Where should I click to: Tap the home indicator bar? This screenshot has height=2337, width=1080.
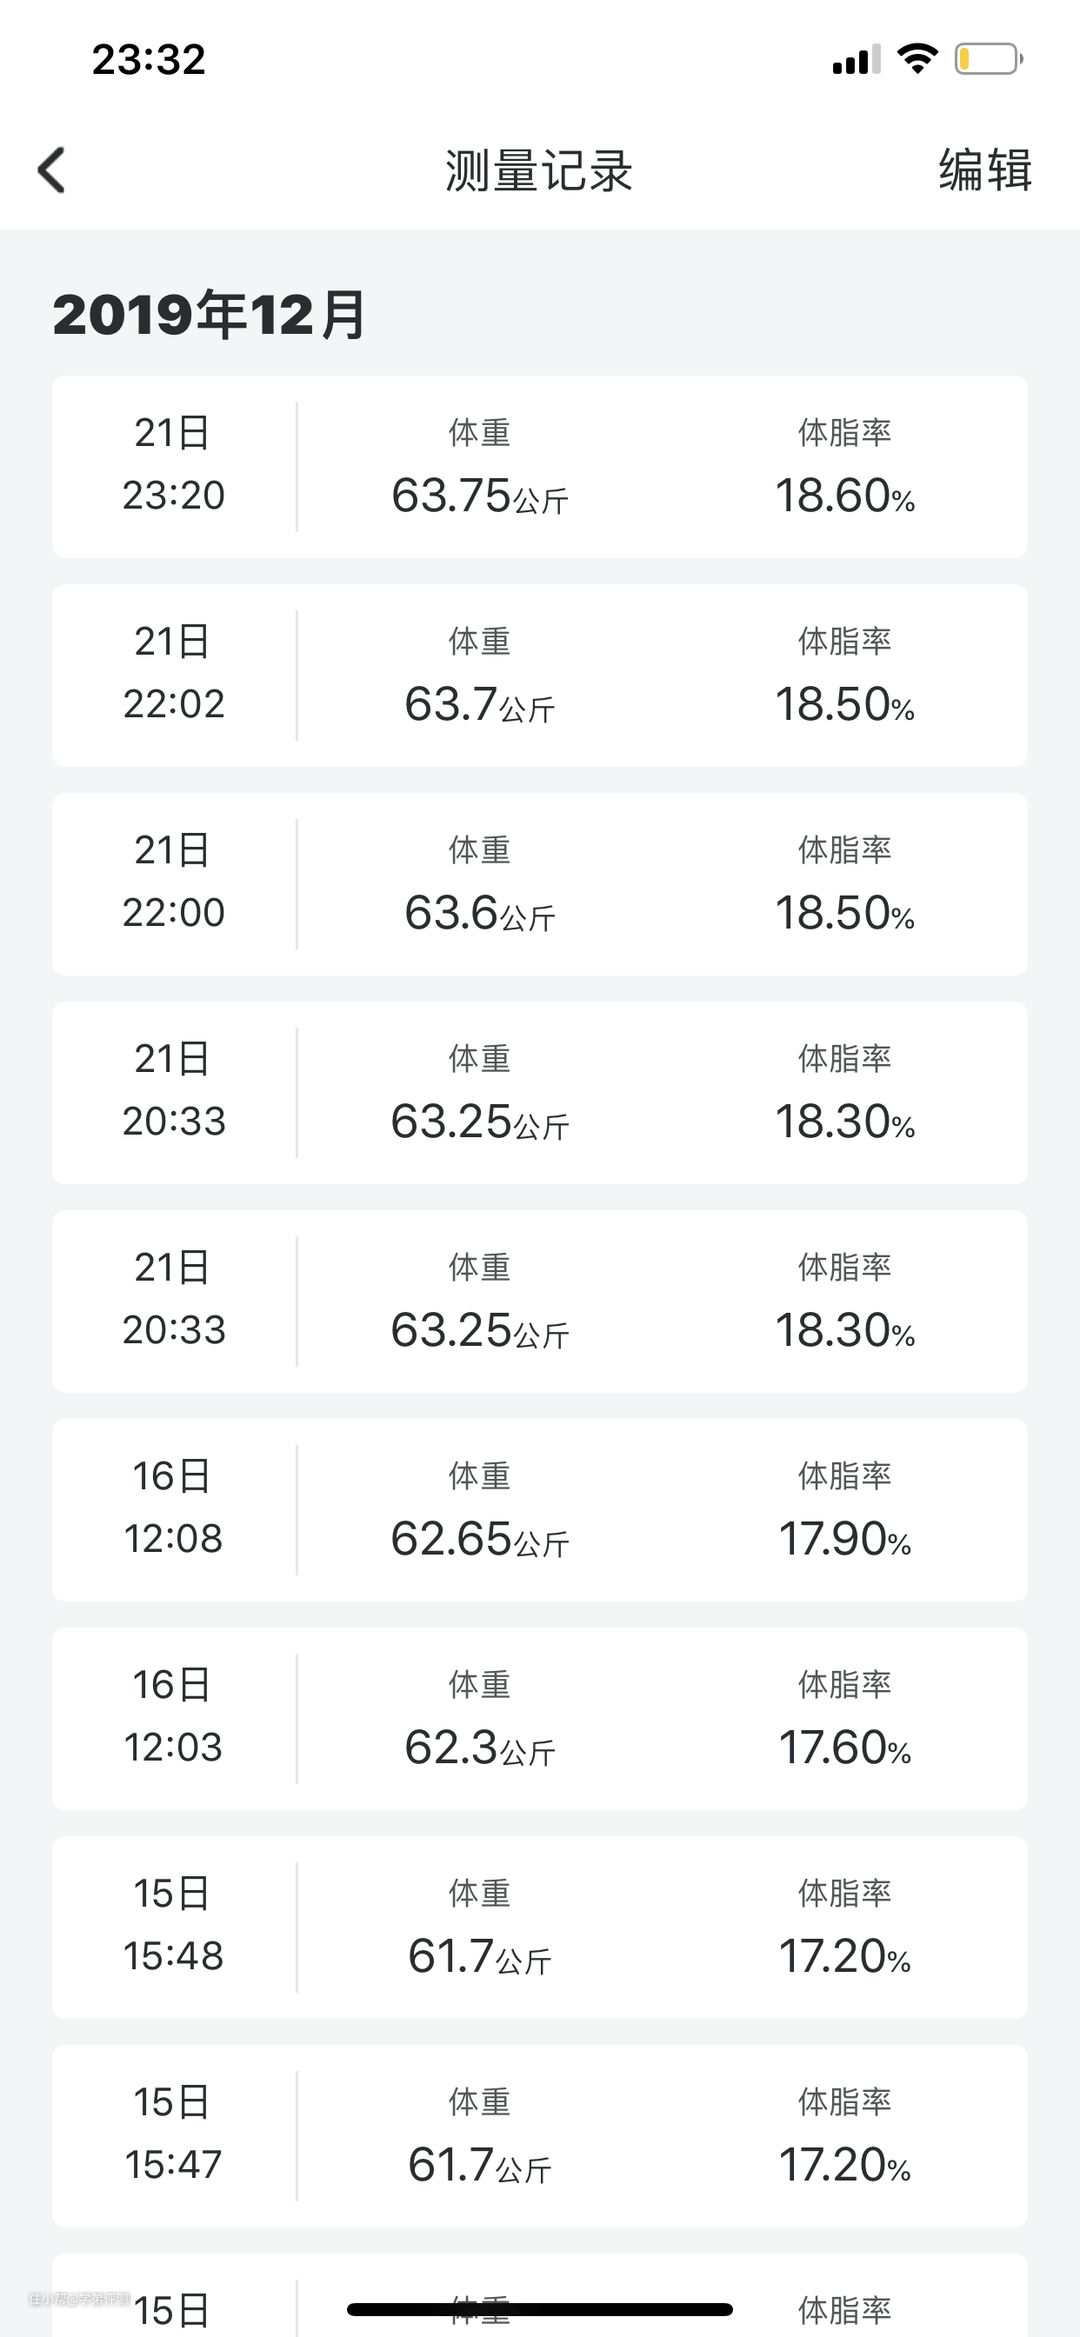click(x=540, y=2309)
